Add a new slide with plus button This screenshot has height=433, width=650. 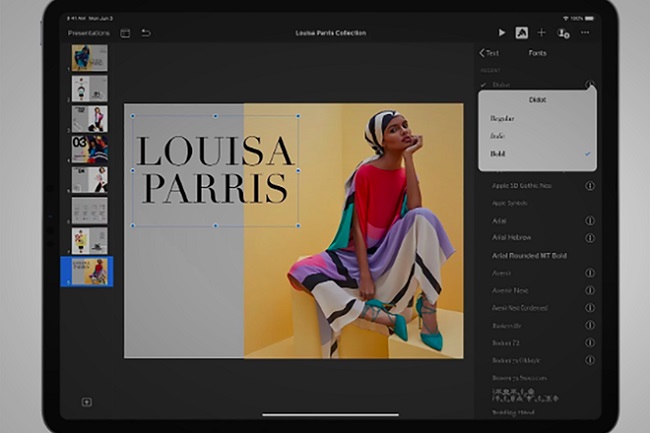(87, 402)
